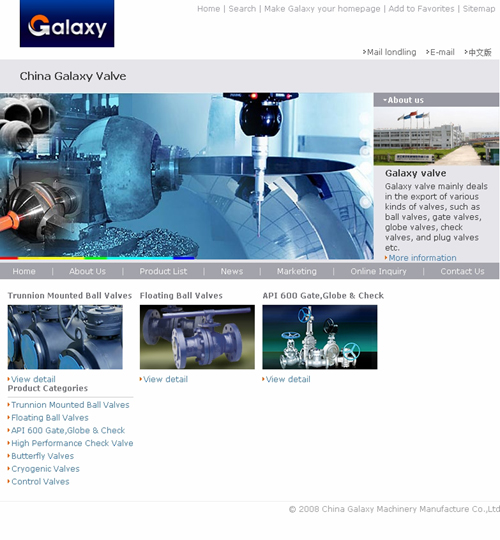Click More information under Galaxy valve
The height and width of the screenshot is (540, 500).
[x=422, y=258]
